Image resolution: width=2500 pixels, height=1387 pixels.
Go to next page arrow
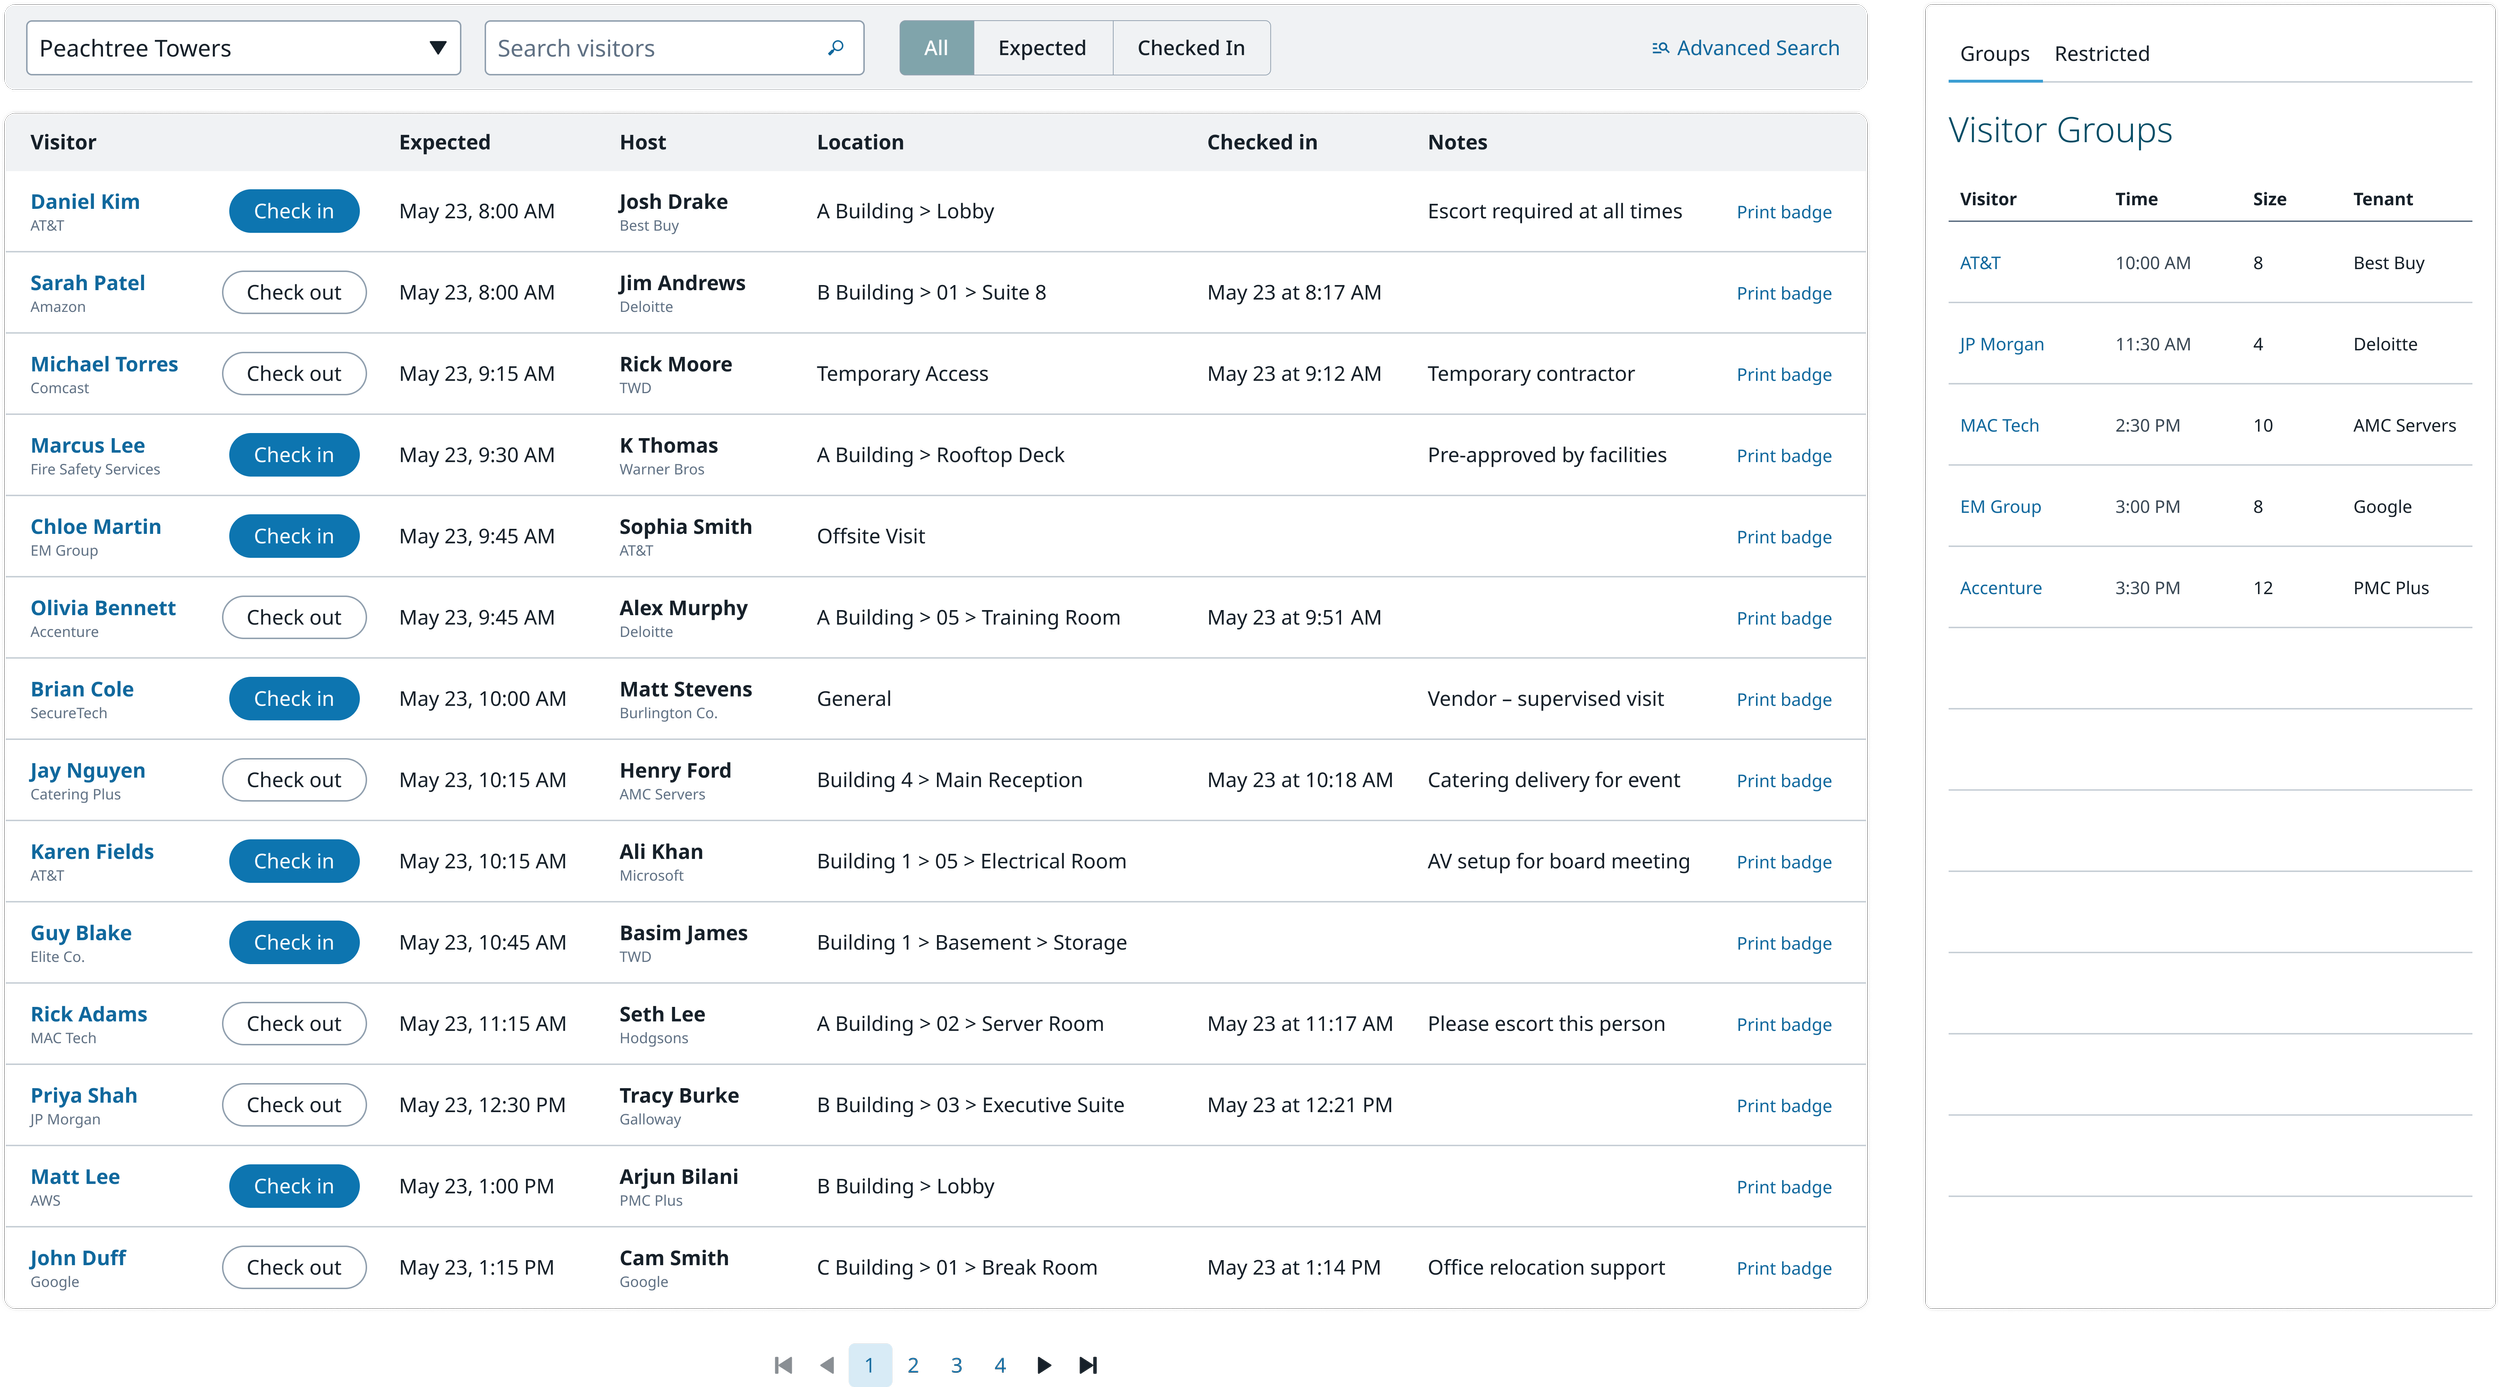click(x=1044, y=1365)
